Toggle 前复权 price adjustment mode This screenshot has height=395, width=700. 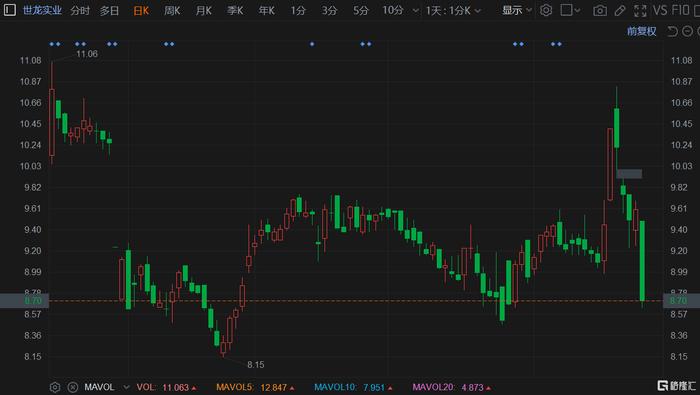pos(642,31)
